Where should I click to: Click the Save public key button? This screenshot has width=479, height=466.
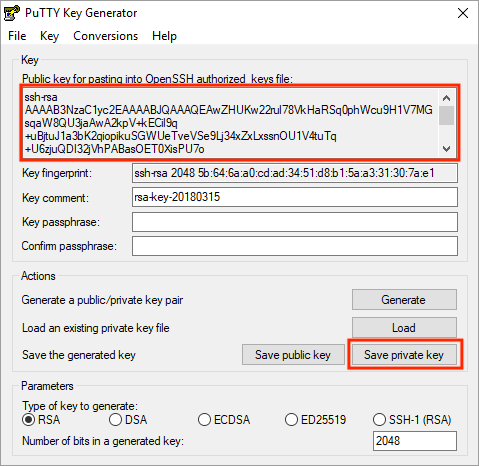click(x=293, y=355)
